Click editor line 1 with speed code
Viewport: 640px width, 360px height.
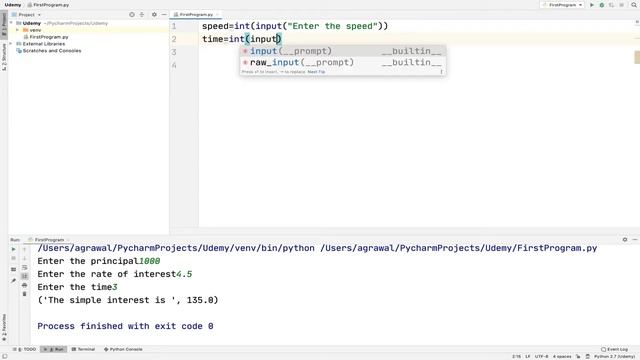295,26
